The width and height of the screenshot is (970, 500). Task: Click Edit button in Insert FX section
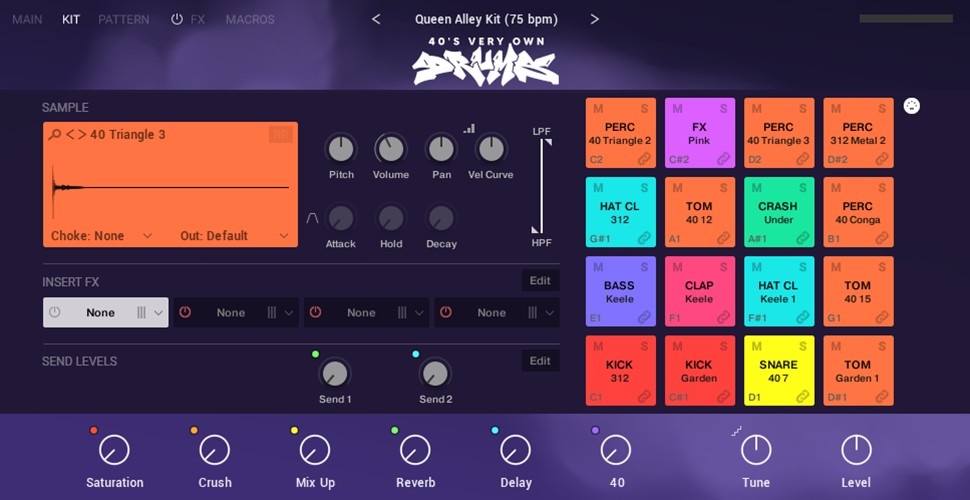[x=540, y=281]
